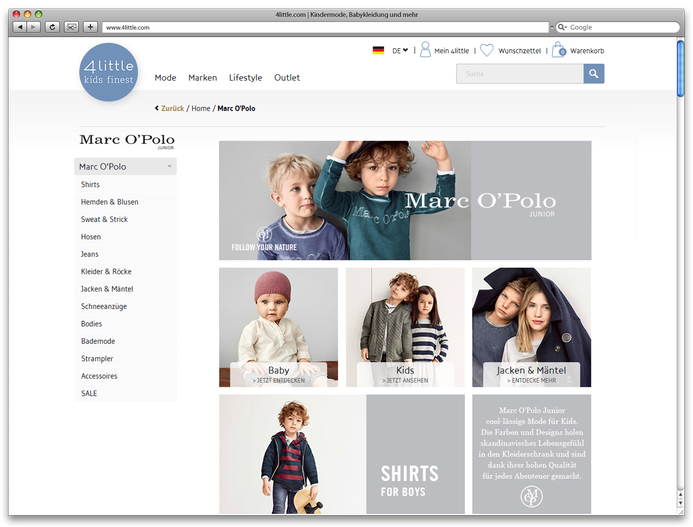693x527 pixels.
Task: Select Bademode category
Action: 126,341
